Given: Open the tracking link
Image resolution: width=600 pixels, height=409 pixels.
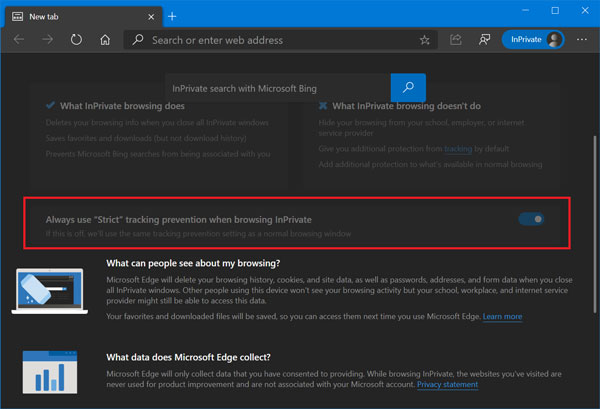Looking at the screenshot, I should point(458,149).
